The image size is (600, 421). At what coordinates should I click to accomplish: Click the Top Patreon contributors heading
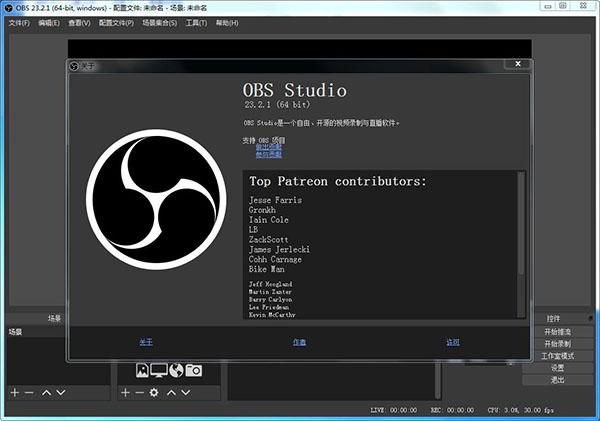point(338,181)
